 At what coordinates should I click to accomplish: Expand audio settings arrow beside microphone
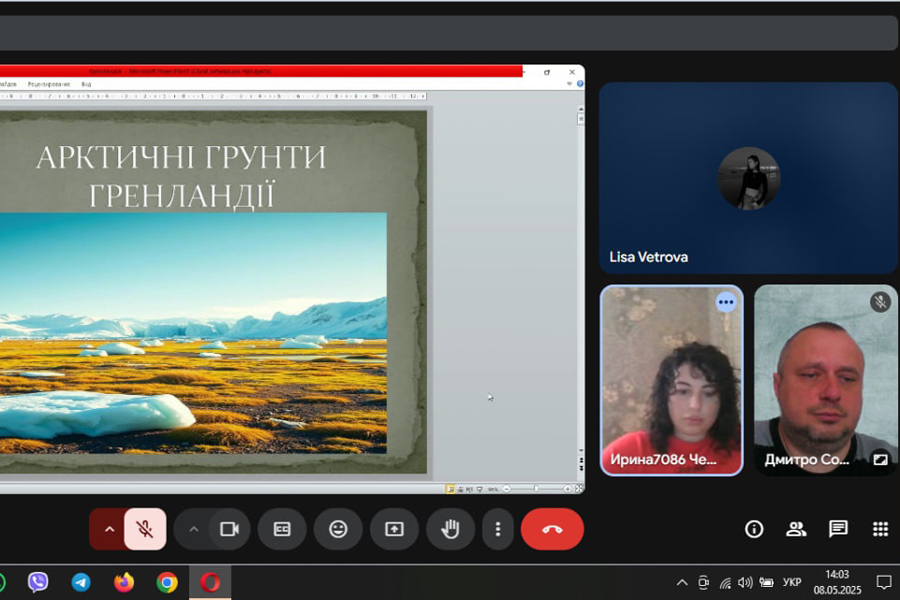click(108, 529)
